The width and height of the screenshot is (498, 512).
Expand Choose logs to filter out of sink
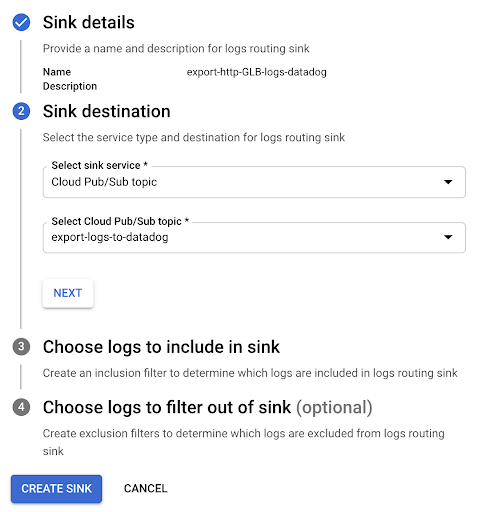click(x=208, y=407)
